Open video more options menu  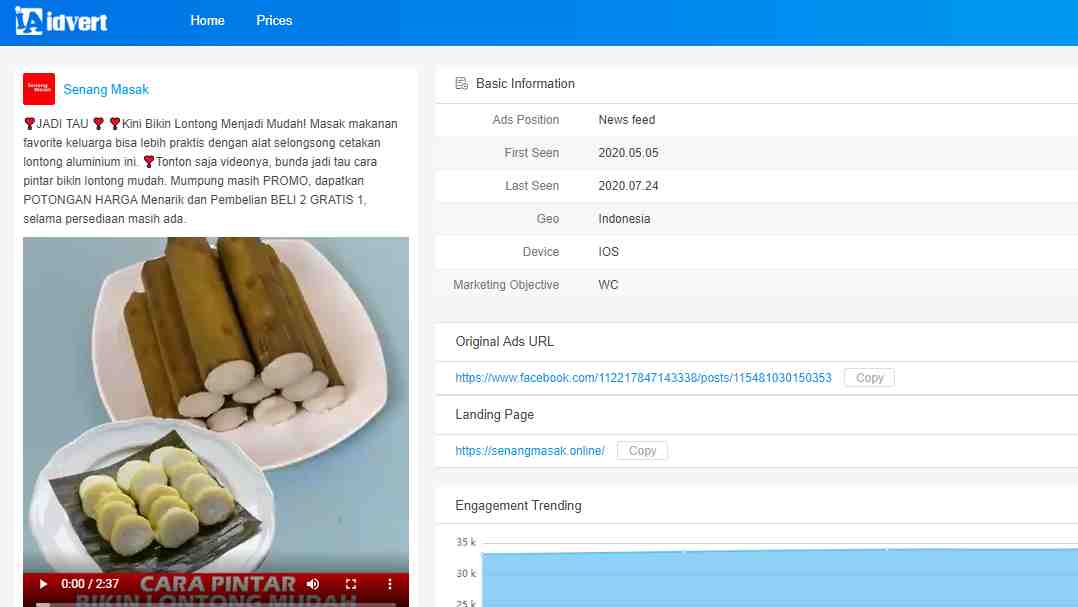[x=389, y=584]
